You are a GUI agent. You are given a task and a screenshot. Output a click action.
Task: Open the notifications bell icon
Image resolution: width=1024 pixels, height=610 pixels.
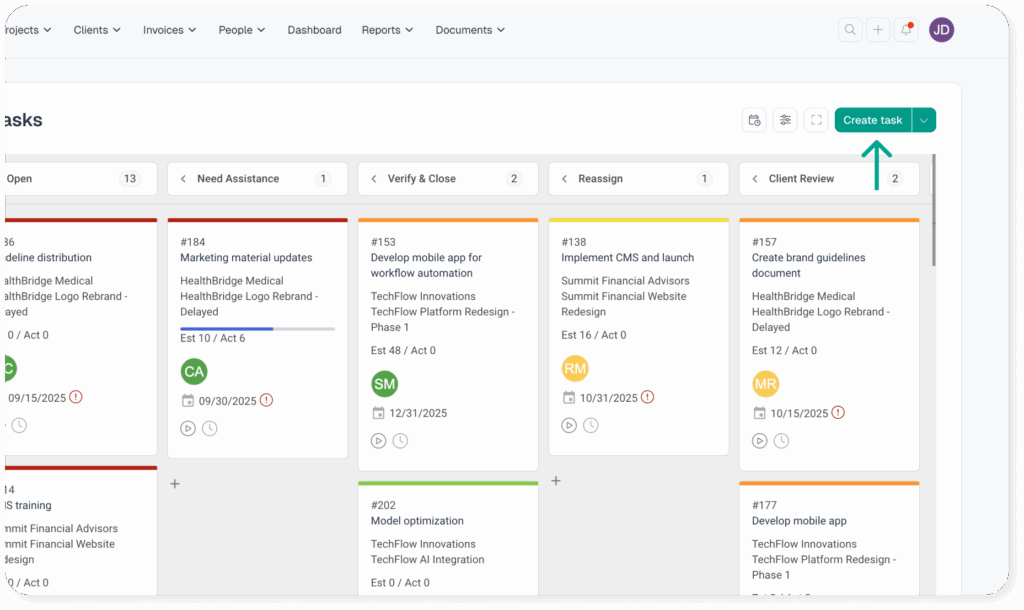[906, 30]
